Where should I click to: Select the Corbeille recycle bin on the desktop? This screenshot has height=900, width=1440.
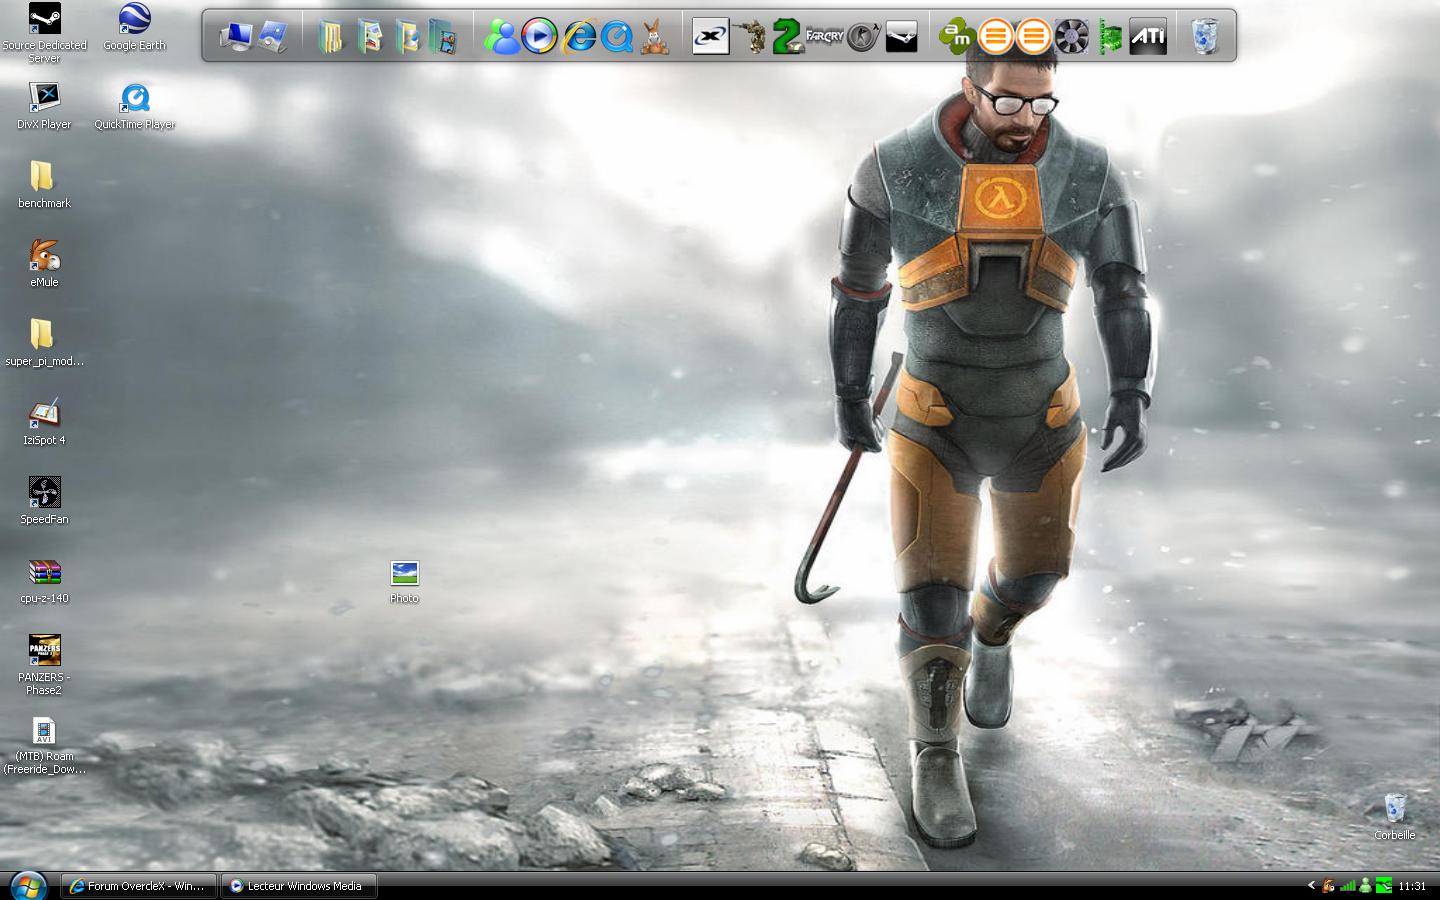(x=1394, y=817)
